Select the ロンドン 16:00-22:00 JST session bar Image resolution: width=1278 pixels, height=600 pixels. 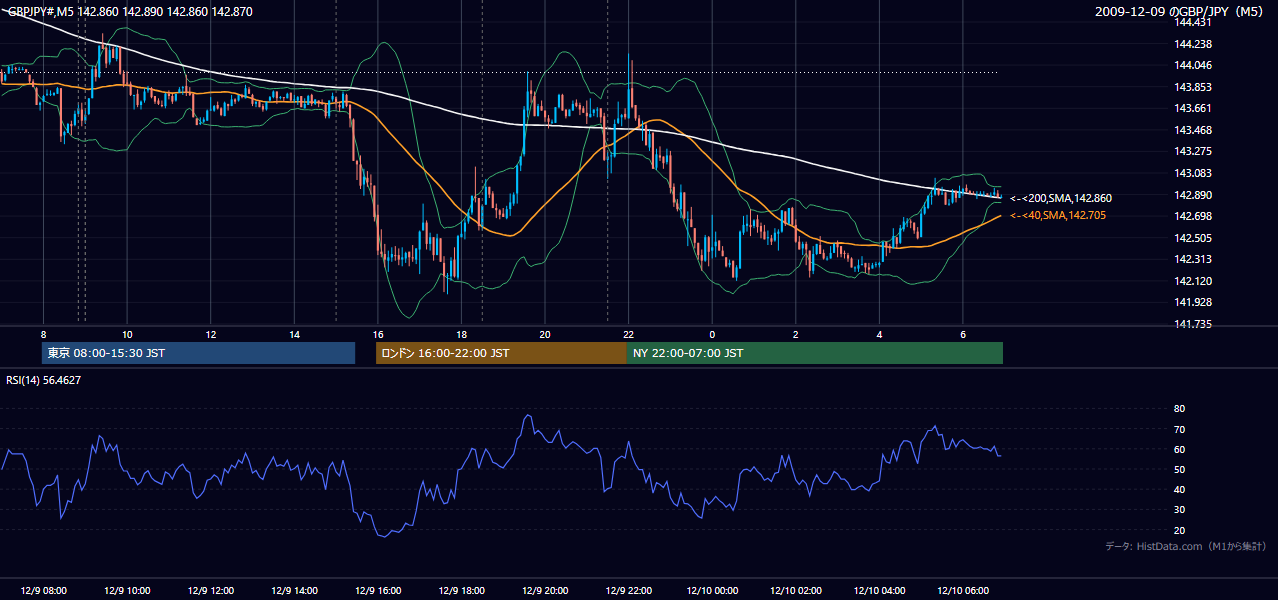coord(501,353)
